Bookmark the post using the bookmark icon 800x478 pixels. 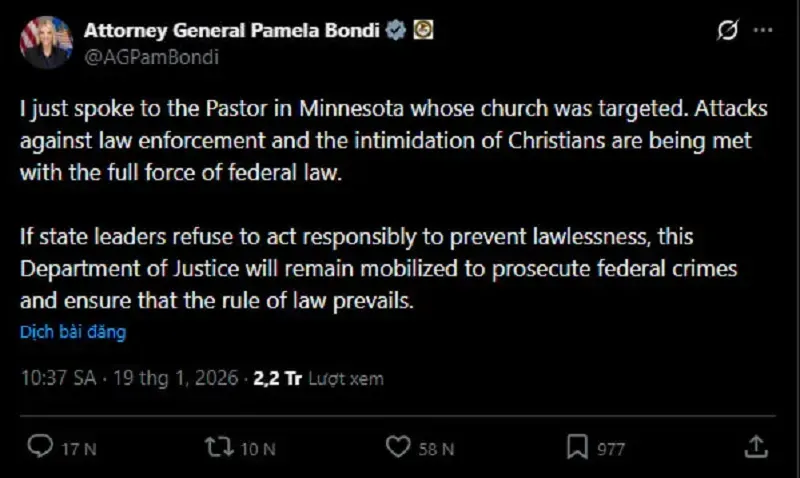577,447
